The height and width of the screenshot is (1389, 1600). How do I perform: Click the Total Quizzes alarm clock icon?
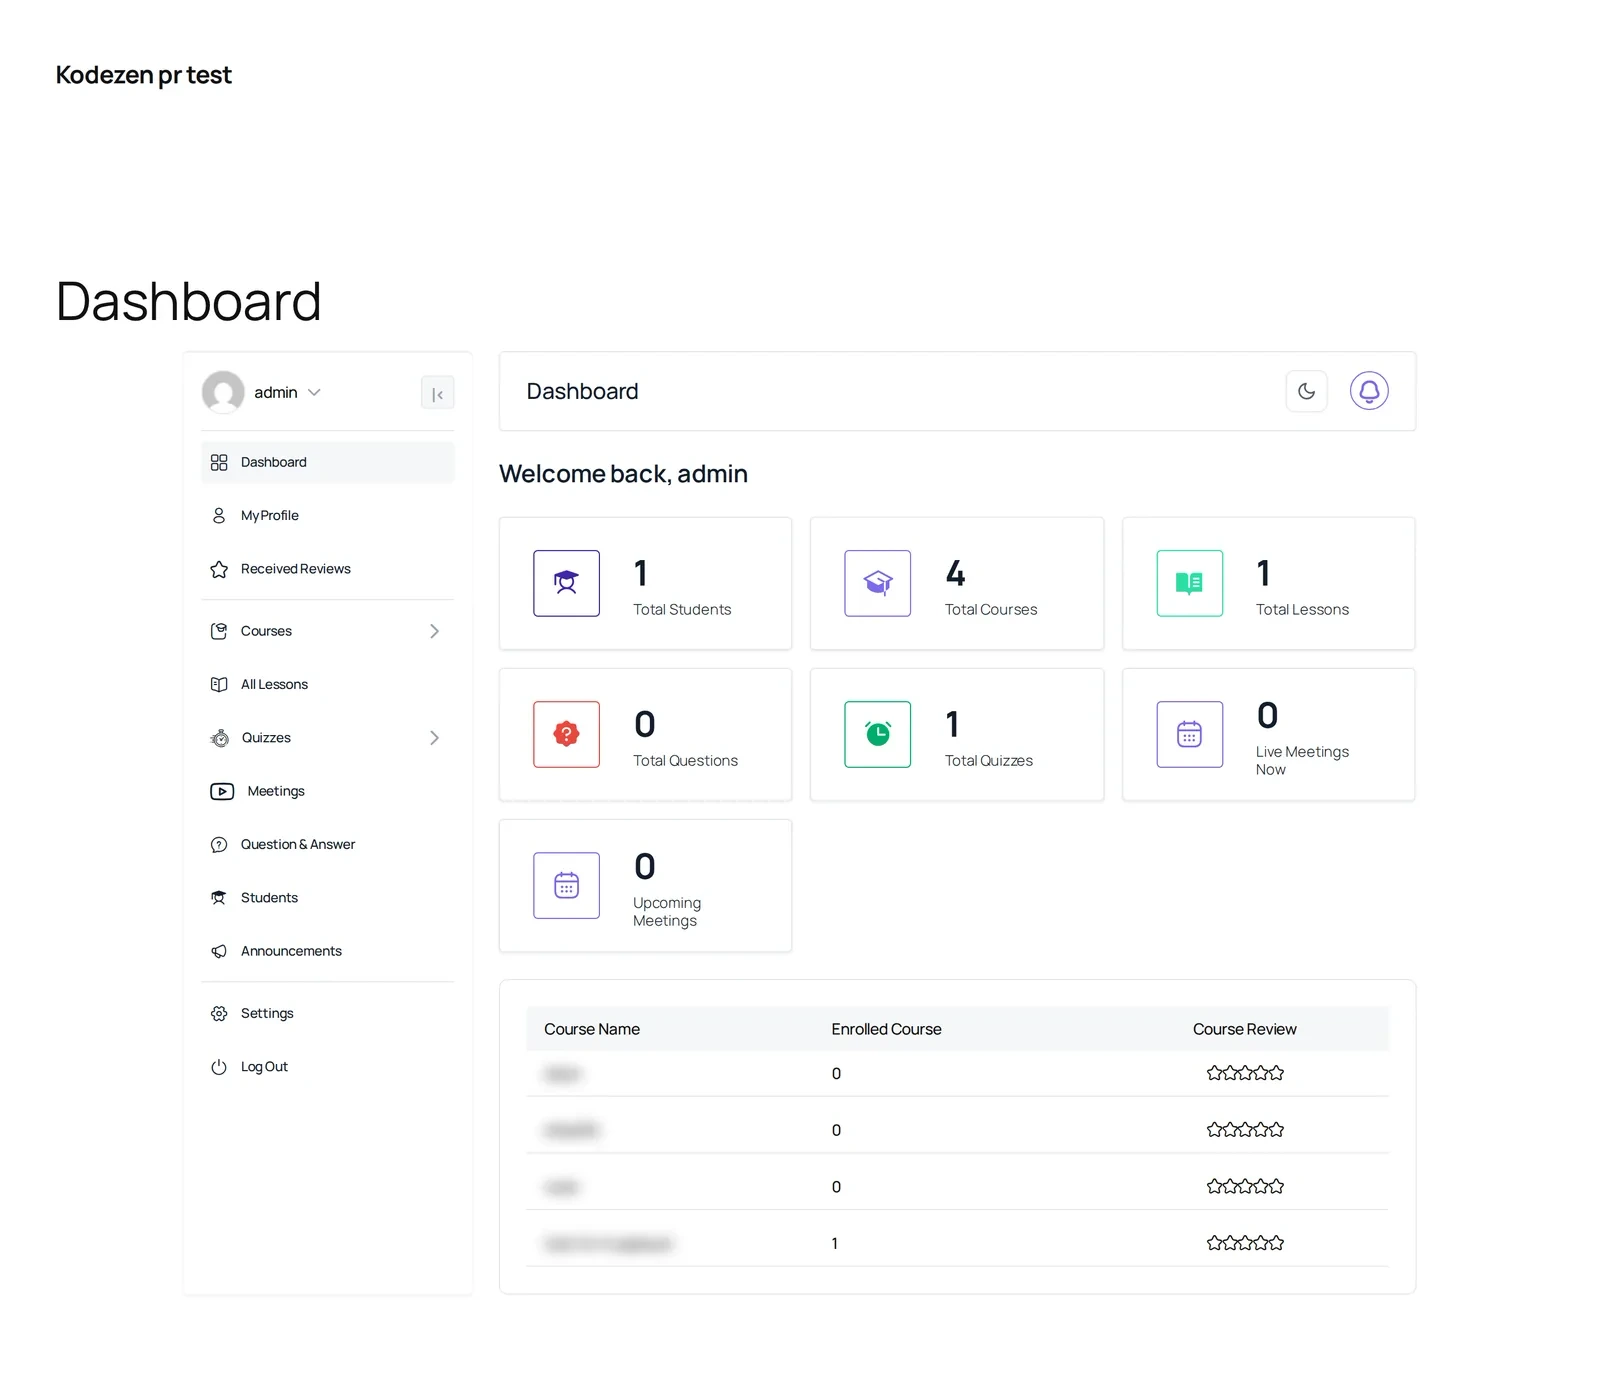(x=877, y=734)
